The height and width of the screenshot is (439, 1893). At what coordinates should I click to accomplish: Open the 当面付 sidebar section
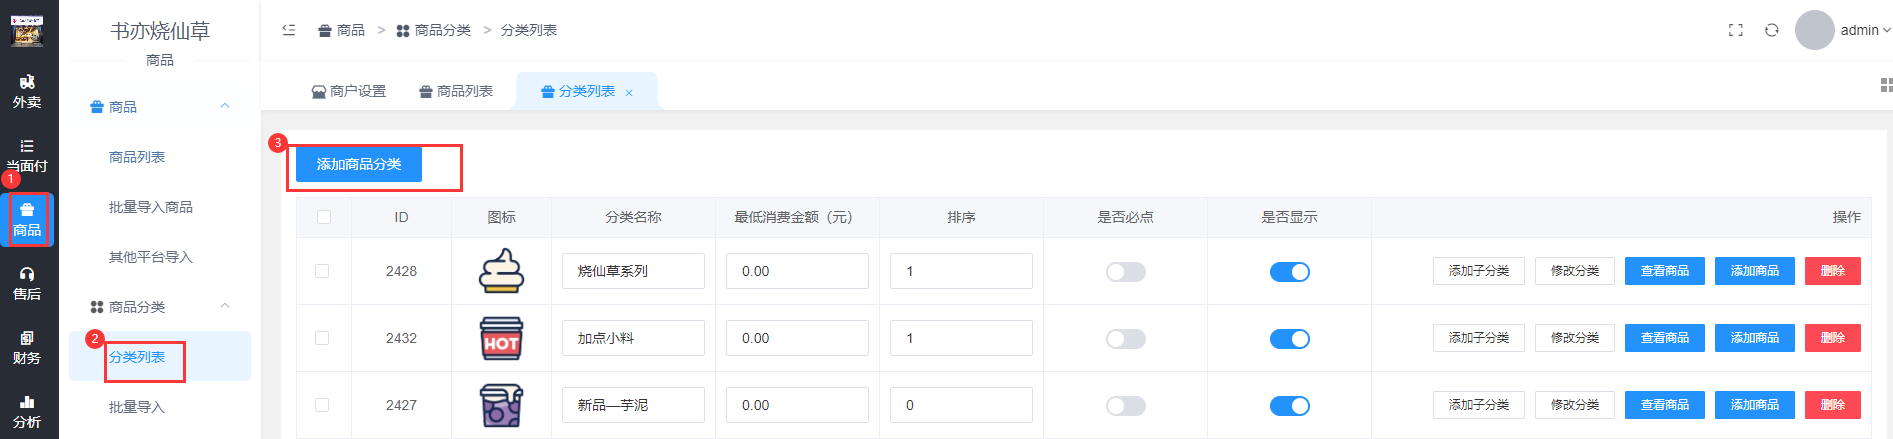[x=27, y=155]
